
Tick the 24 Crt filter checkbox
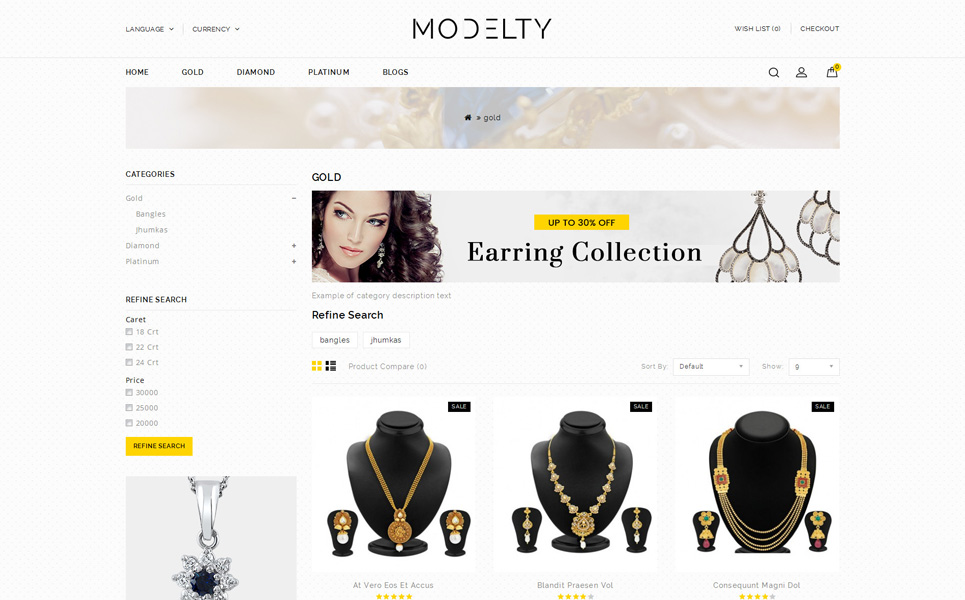coord(129,362)
